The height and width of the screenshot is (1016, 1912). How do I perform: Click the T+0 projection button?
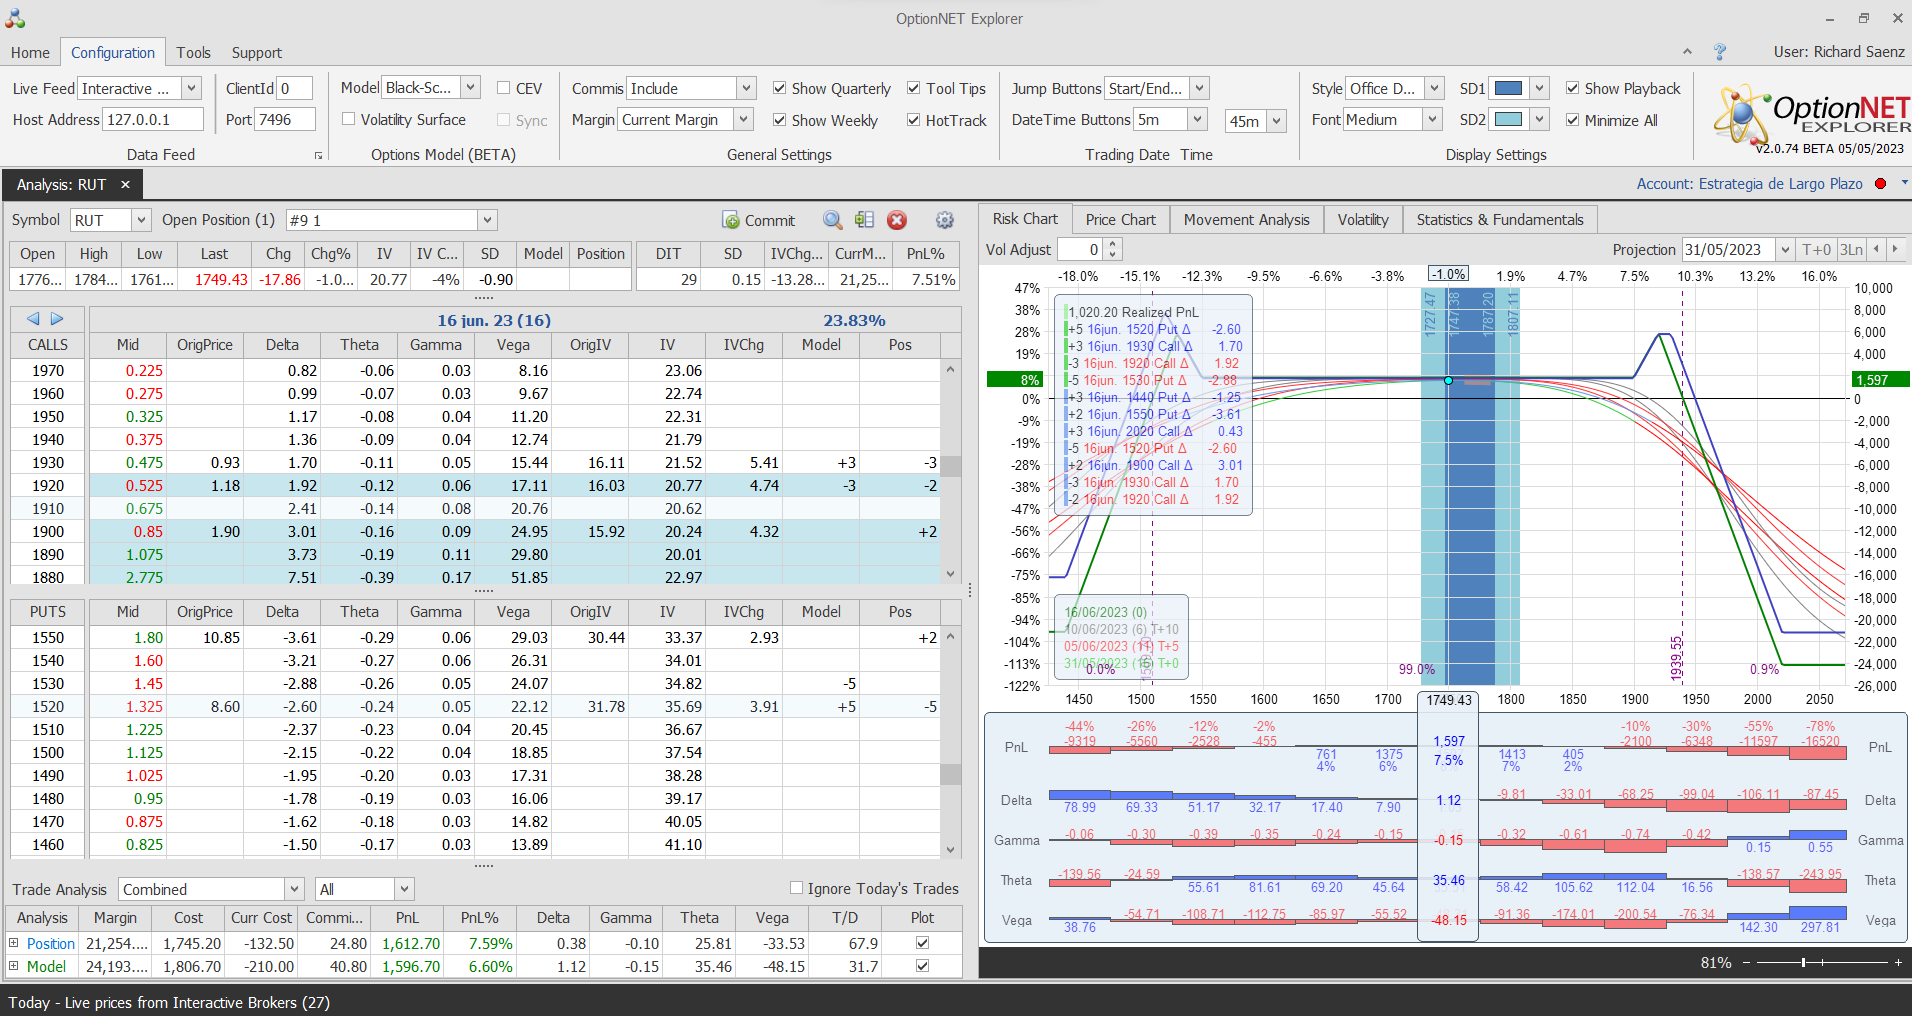(x=1816, y=250)
